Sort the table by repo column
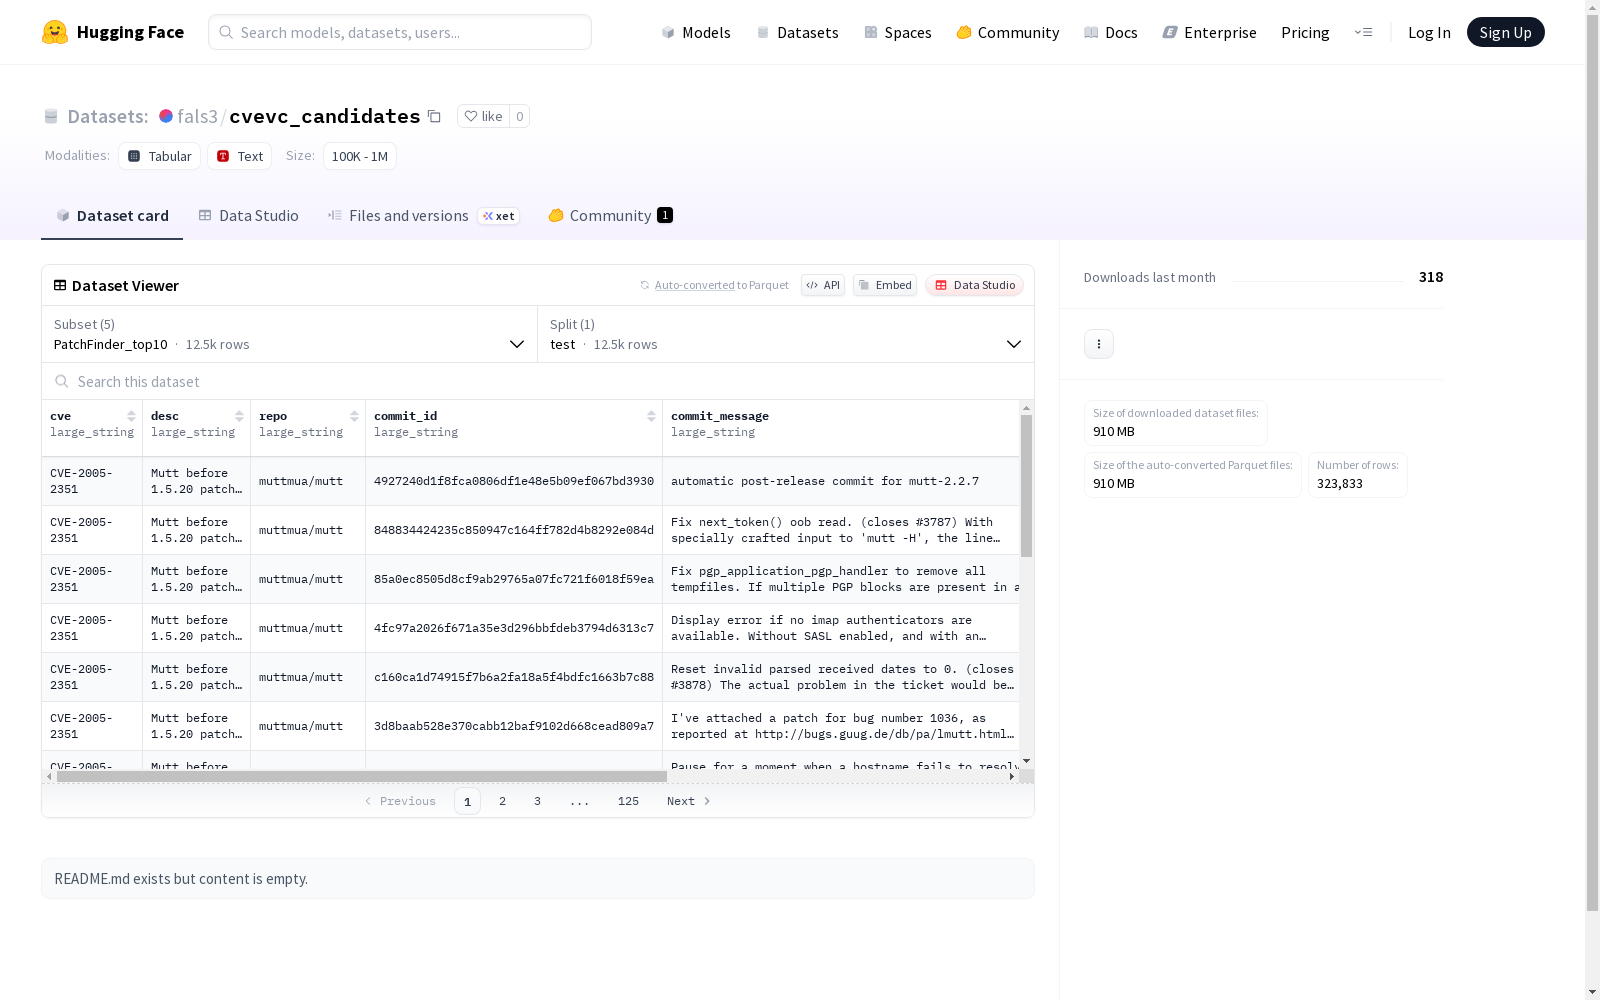The image size is (1600, 1000). [354, 416]
